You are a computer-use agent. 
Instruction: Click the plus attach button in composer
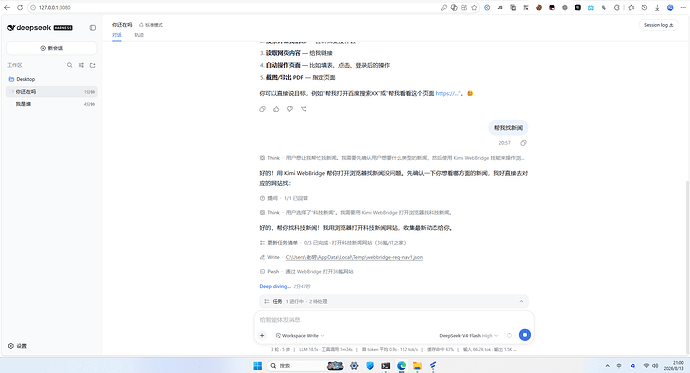click(x=262, y=335)
